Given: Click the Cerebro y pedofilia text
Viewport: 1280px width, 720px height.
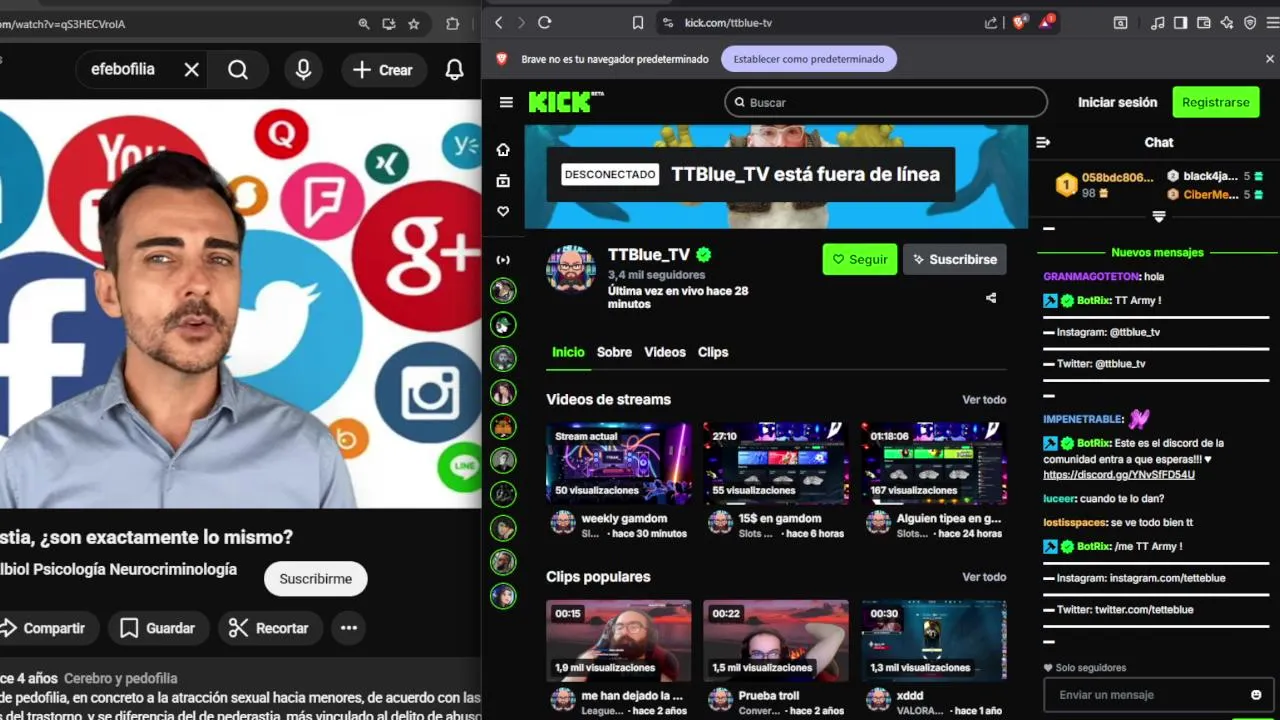Looking at the screenshot, I should pyautogui.click(x=121, y=679).
